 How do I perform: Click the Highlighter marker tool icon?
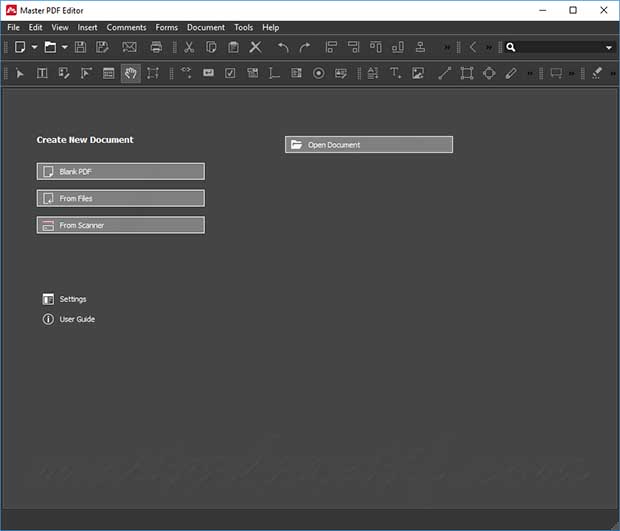pos(597,73)
